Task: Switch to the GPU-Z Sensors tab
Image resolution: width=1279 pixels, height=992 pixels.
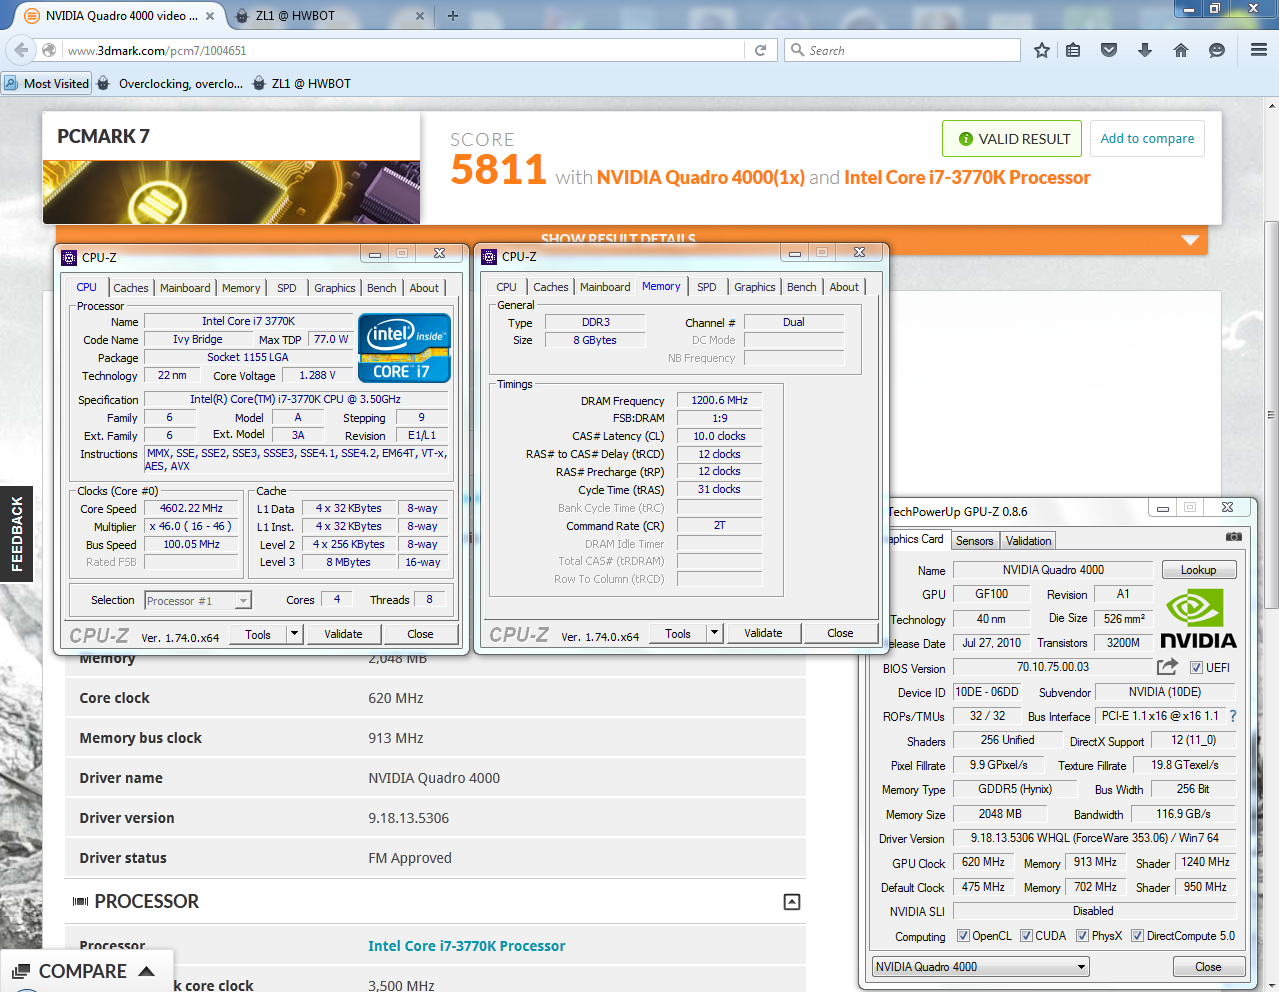Action: 975,541
